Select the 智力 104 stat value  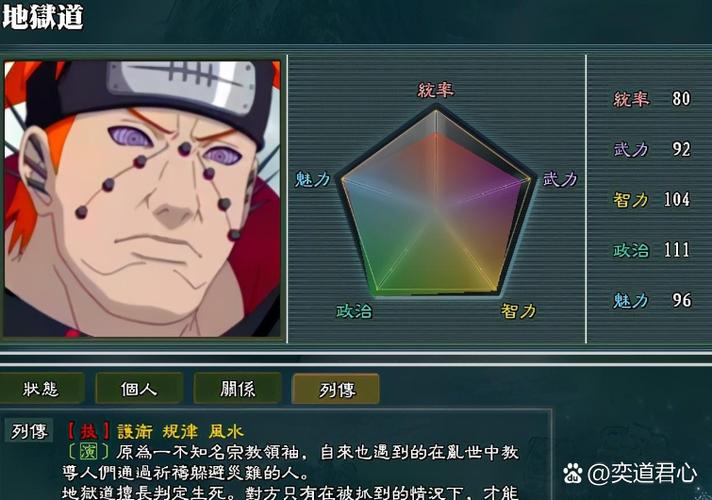tap(677, 199)
